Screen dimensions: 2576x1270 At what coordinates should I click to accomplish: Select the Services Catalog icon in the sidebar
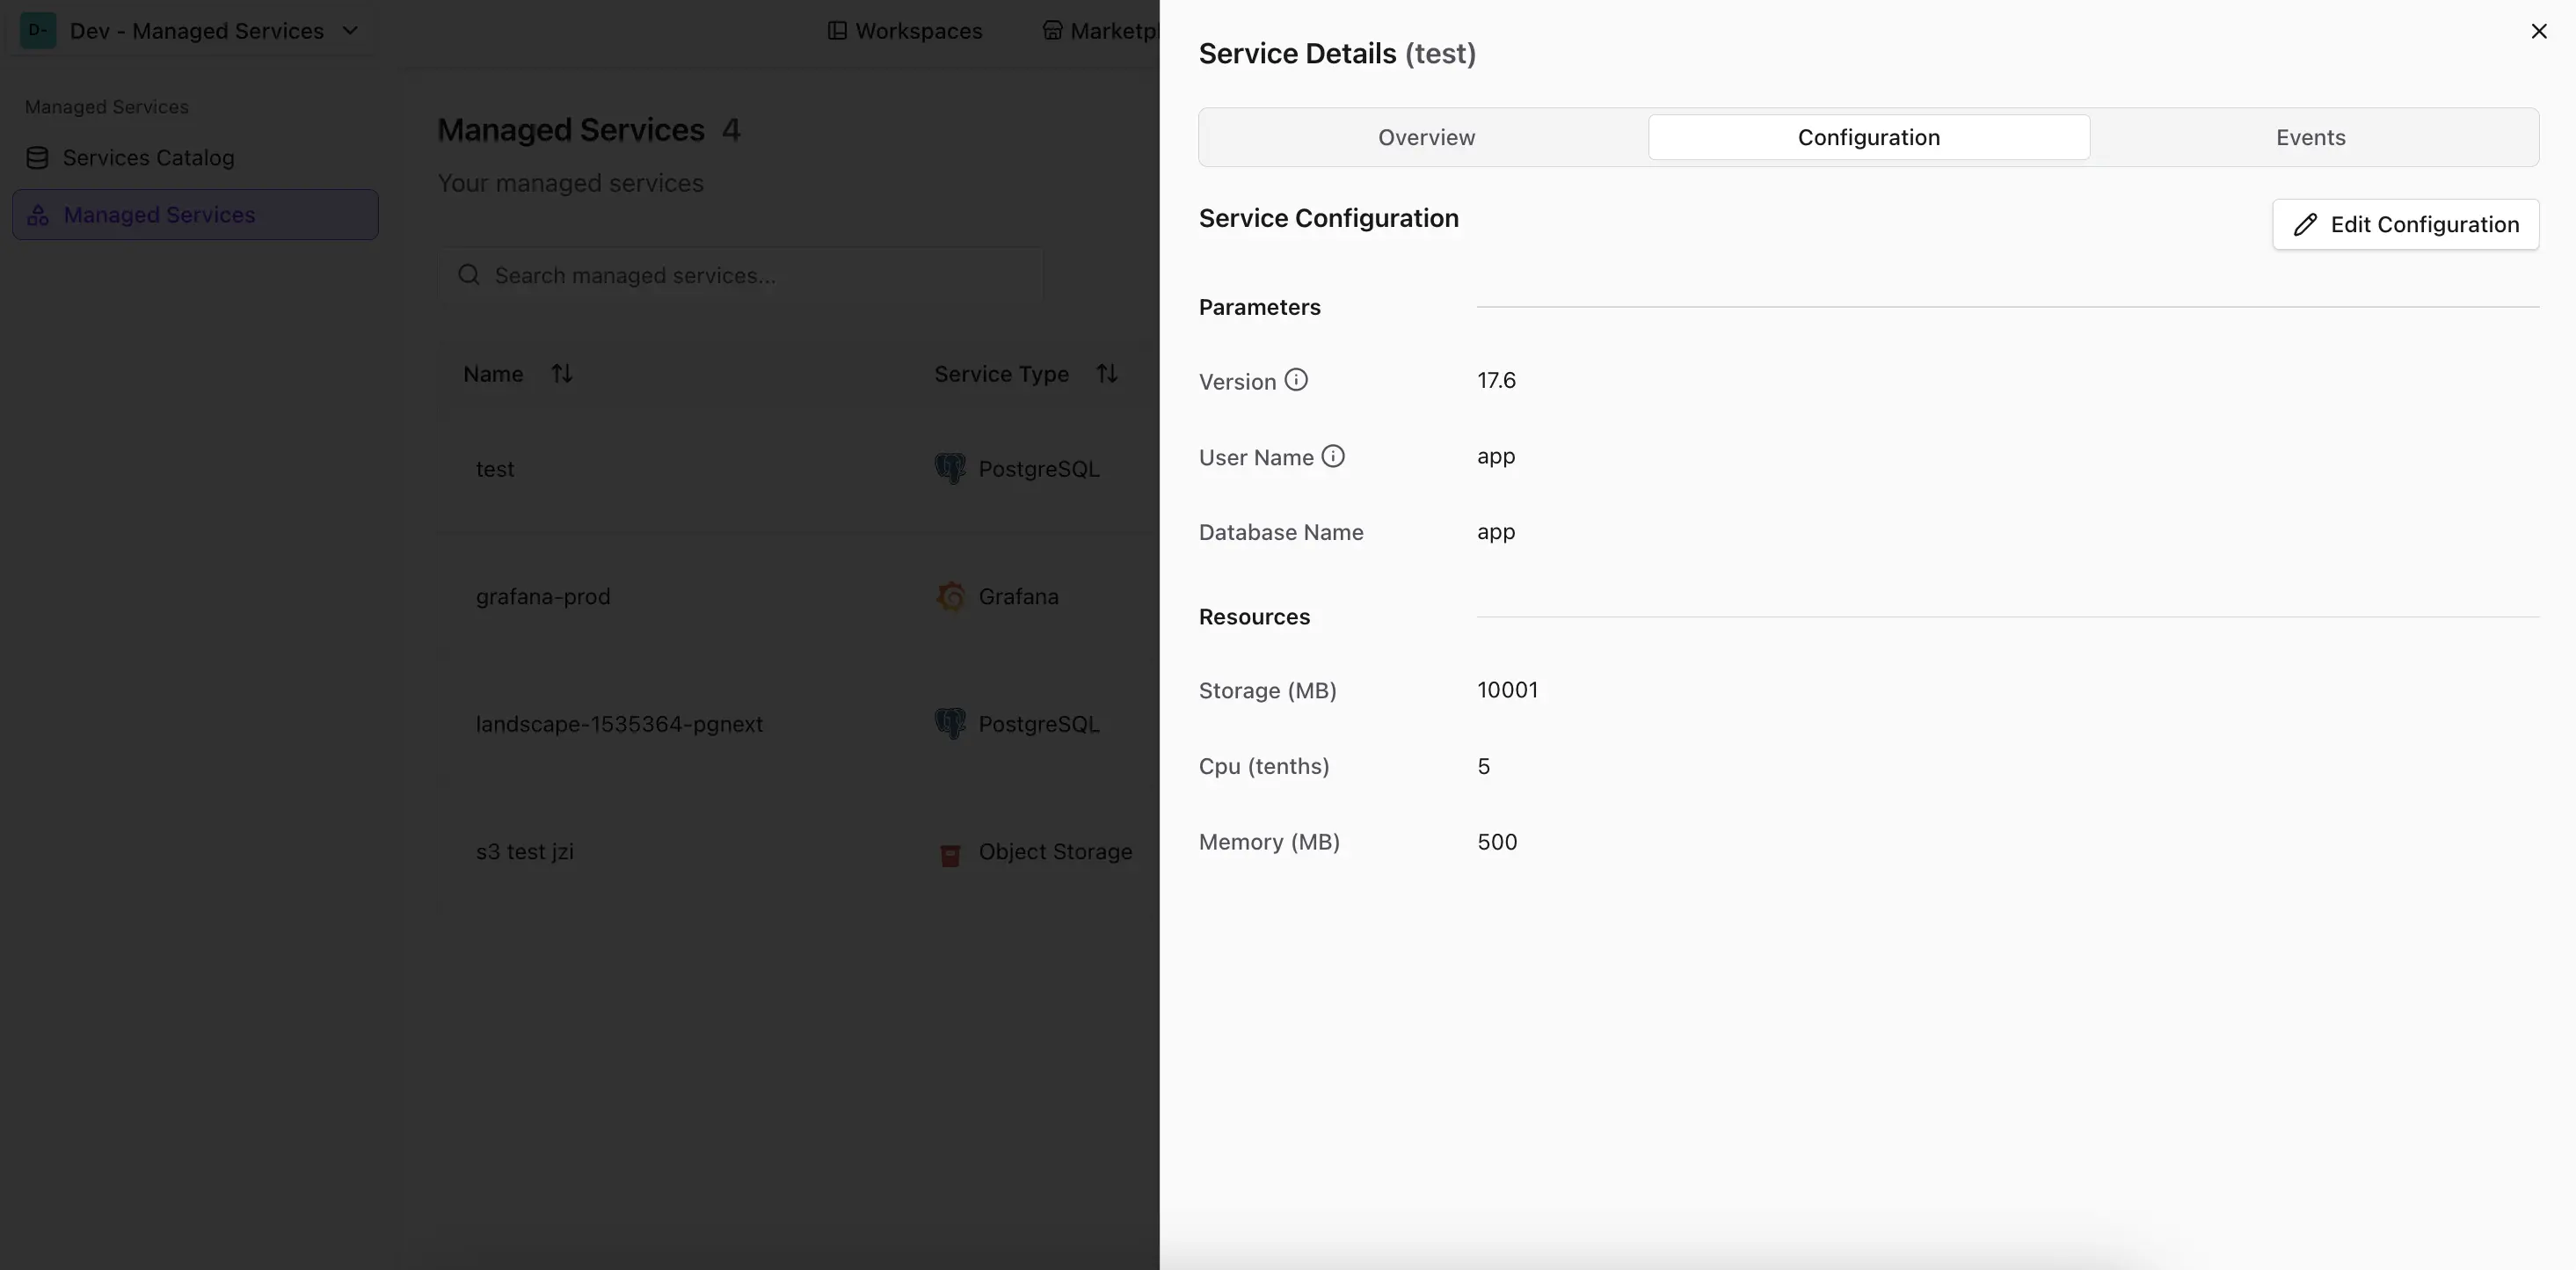click(38, 157)
